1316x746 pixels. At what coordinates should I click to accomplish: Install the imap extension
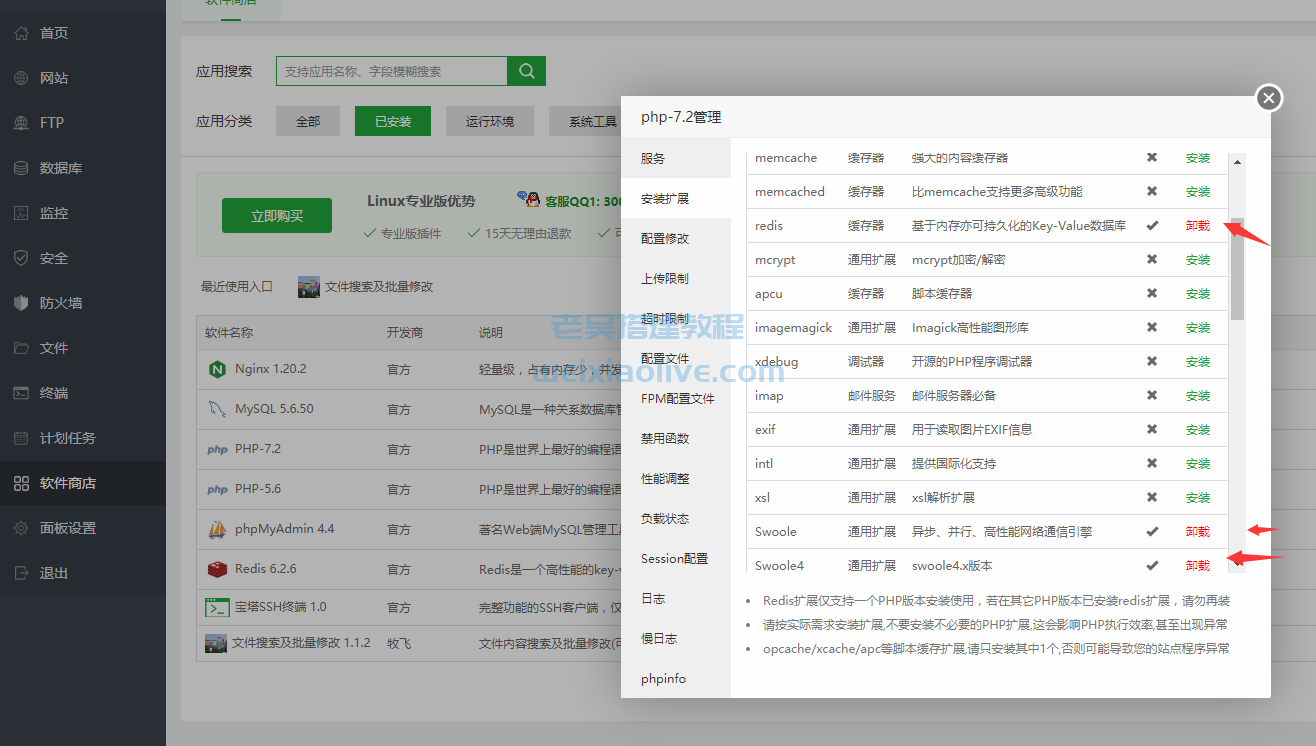[1198, 396]
